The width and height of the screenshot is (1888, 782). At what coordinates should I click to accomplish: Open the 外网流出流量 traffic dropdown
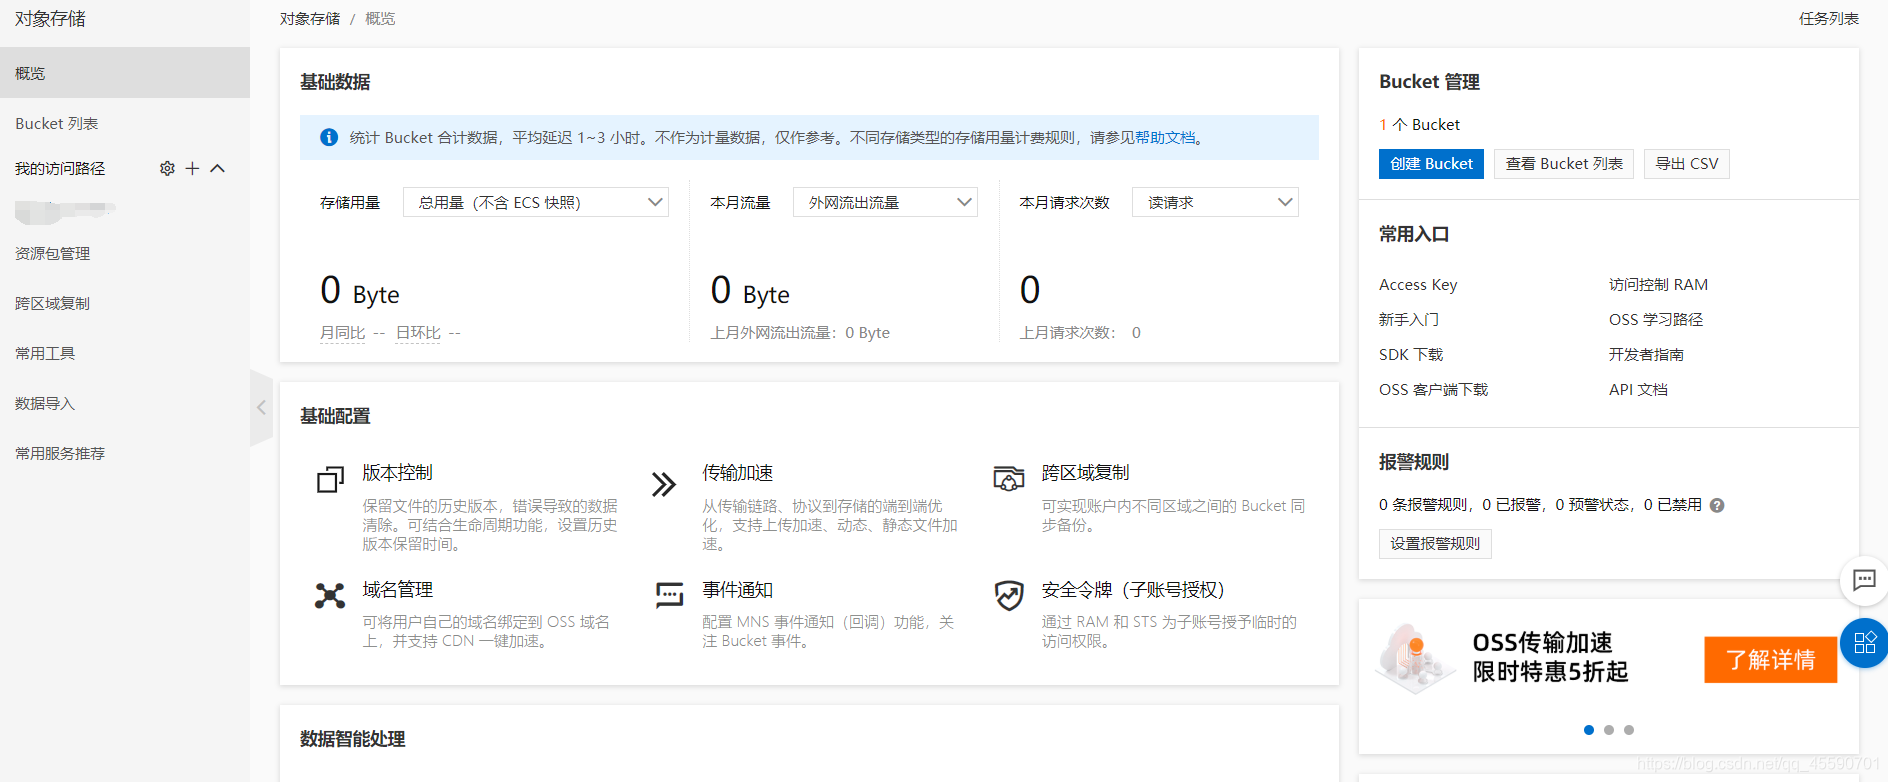[885, 202]
